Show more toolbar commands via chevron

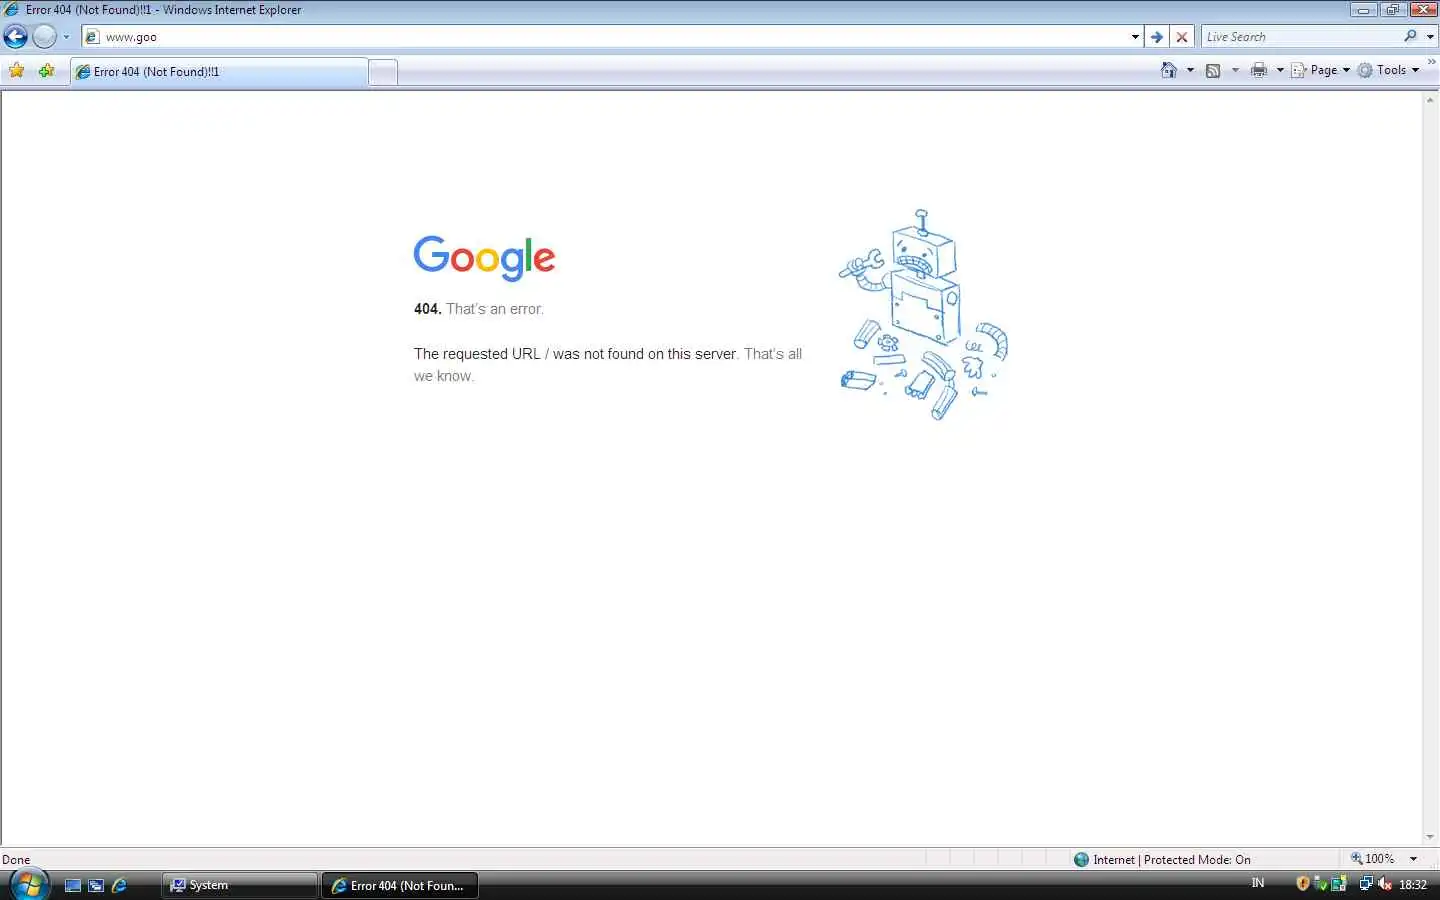pyautogui.click(x=1431, y=62)
